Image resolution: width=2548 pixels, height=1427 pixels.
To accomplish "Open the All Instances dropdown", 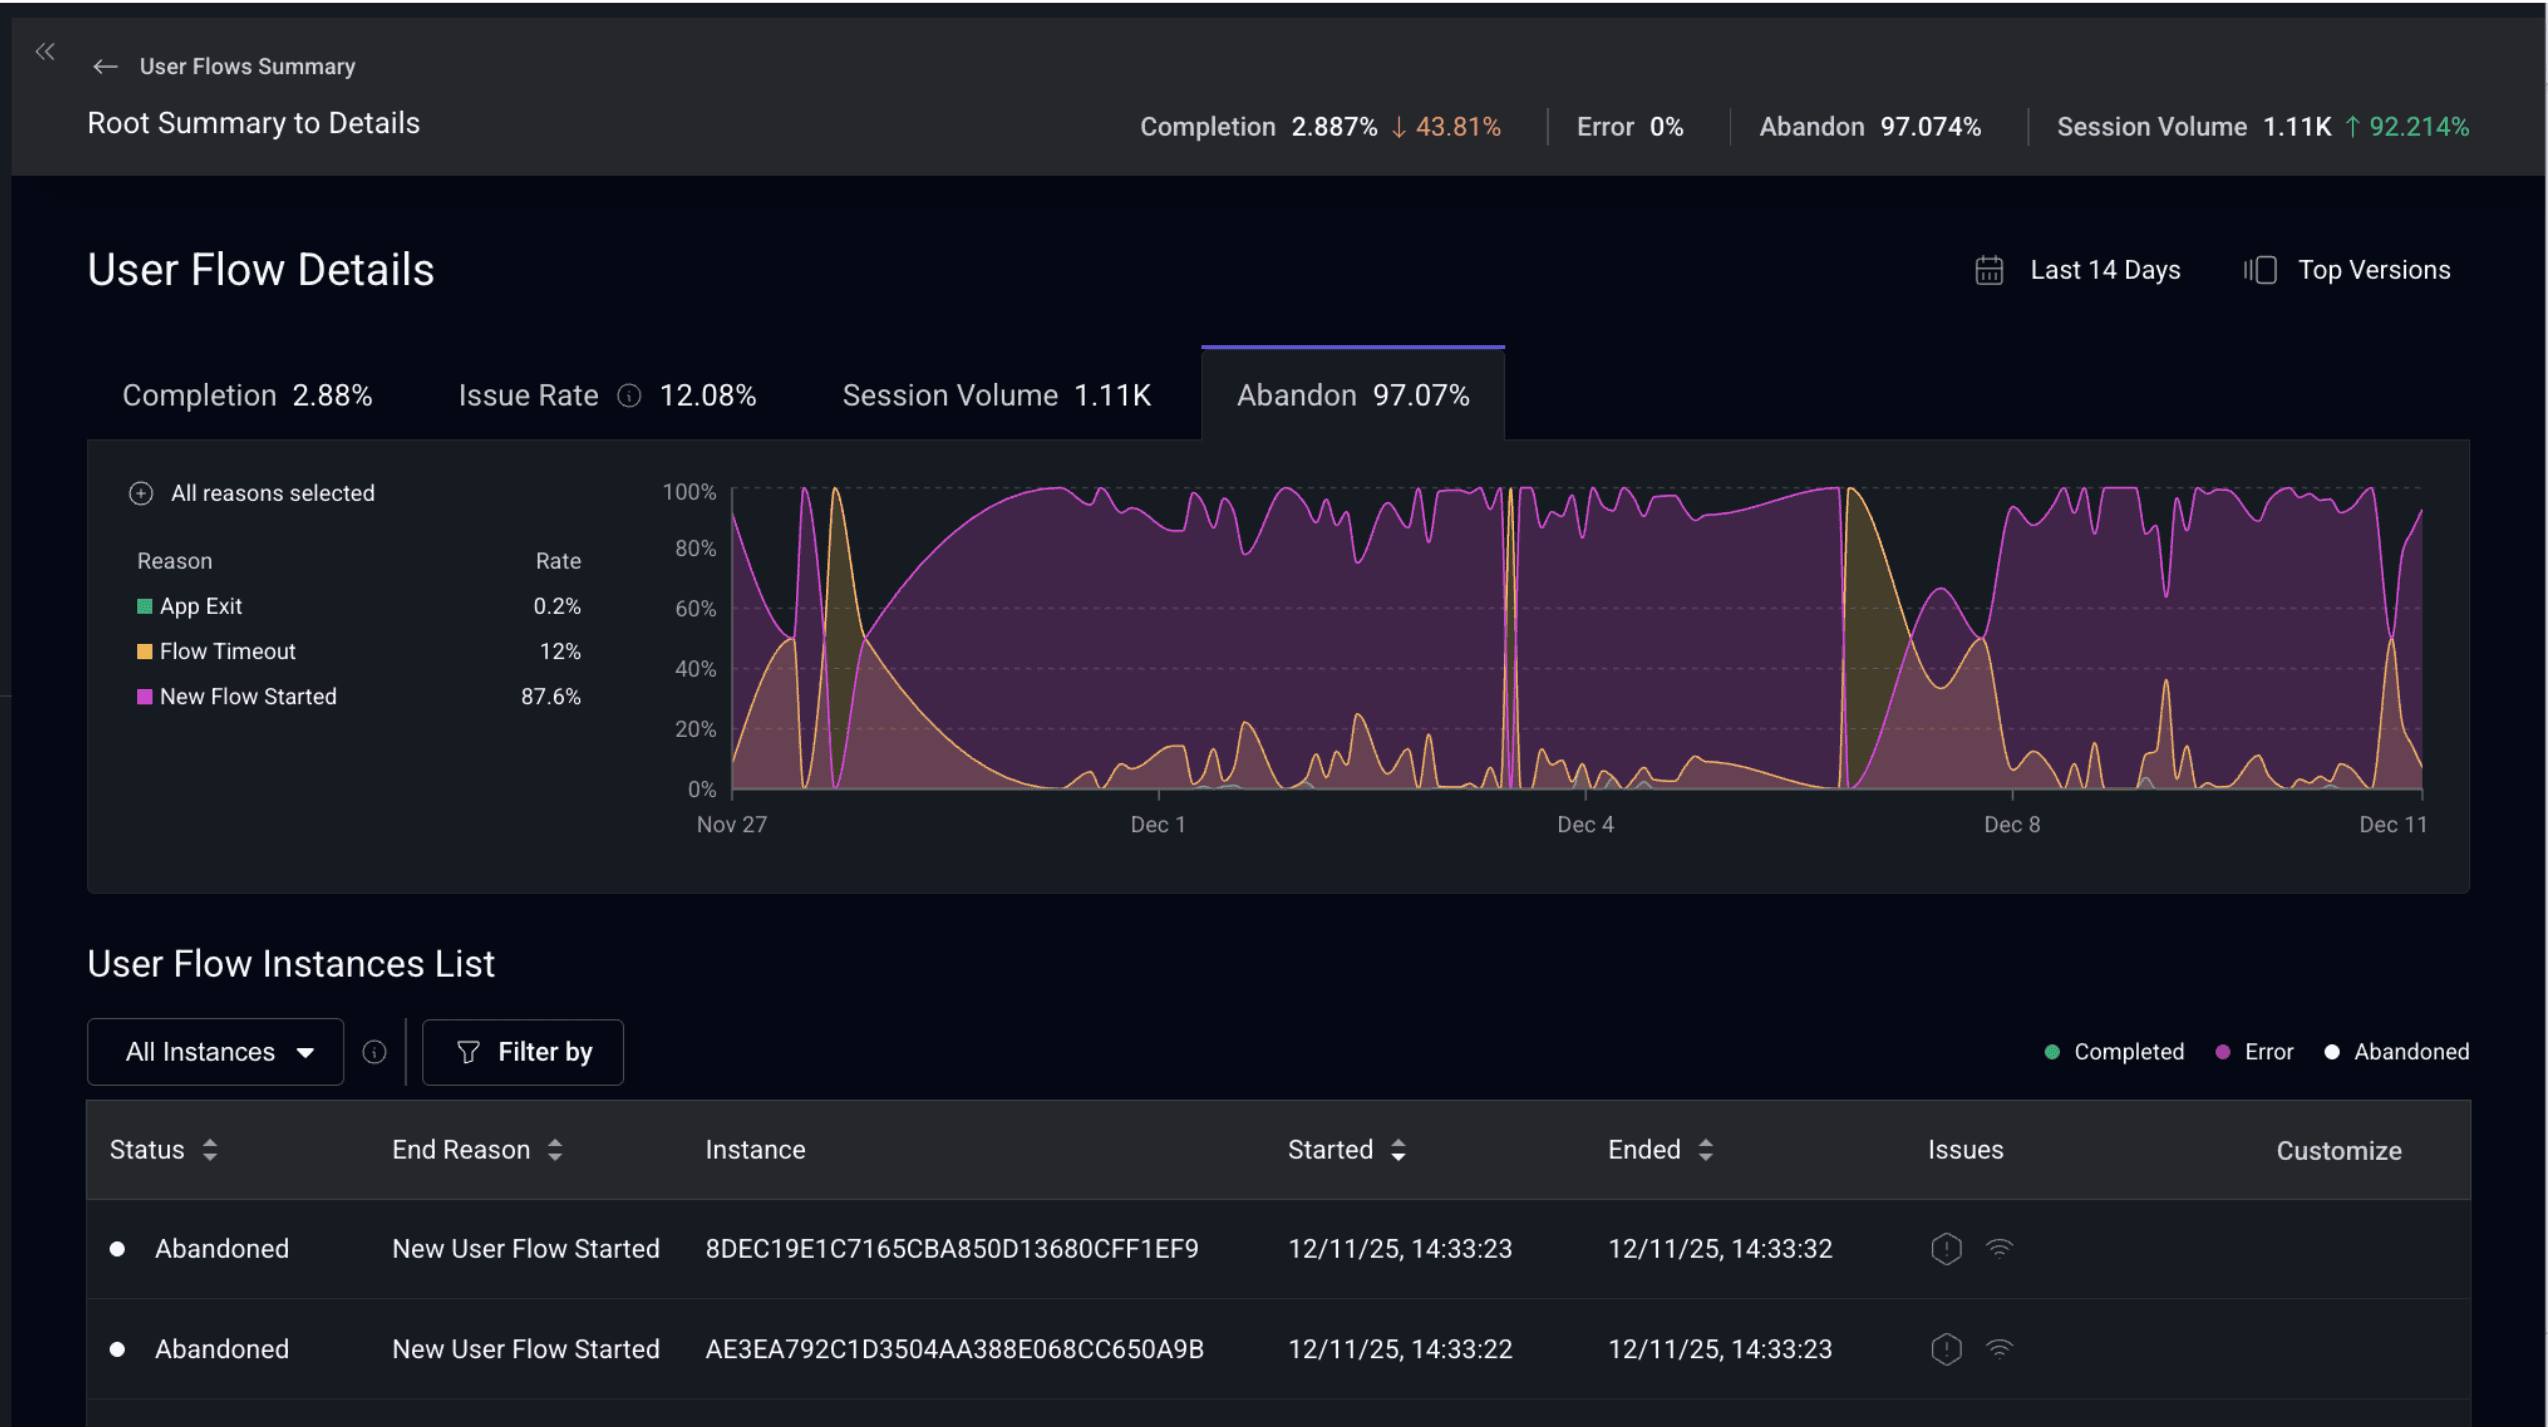I will click(216, 1052).
